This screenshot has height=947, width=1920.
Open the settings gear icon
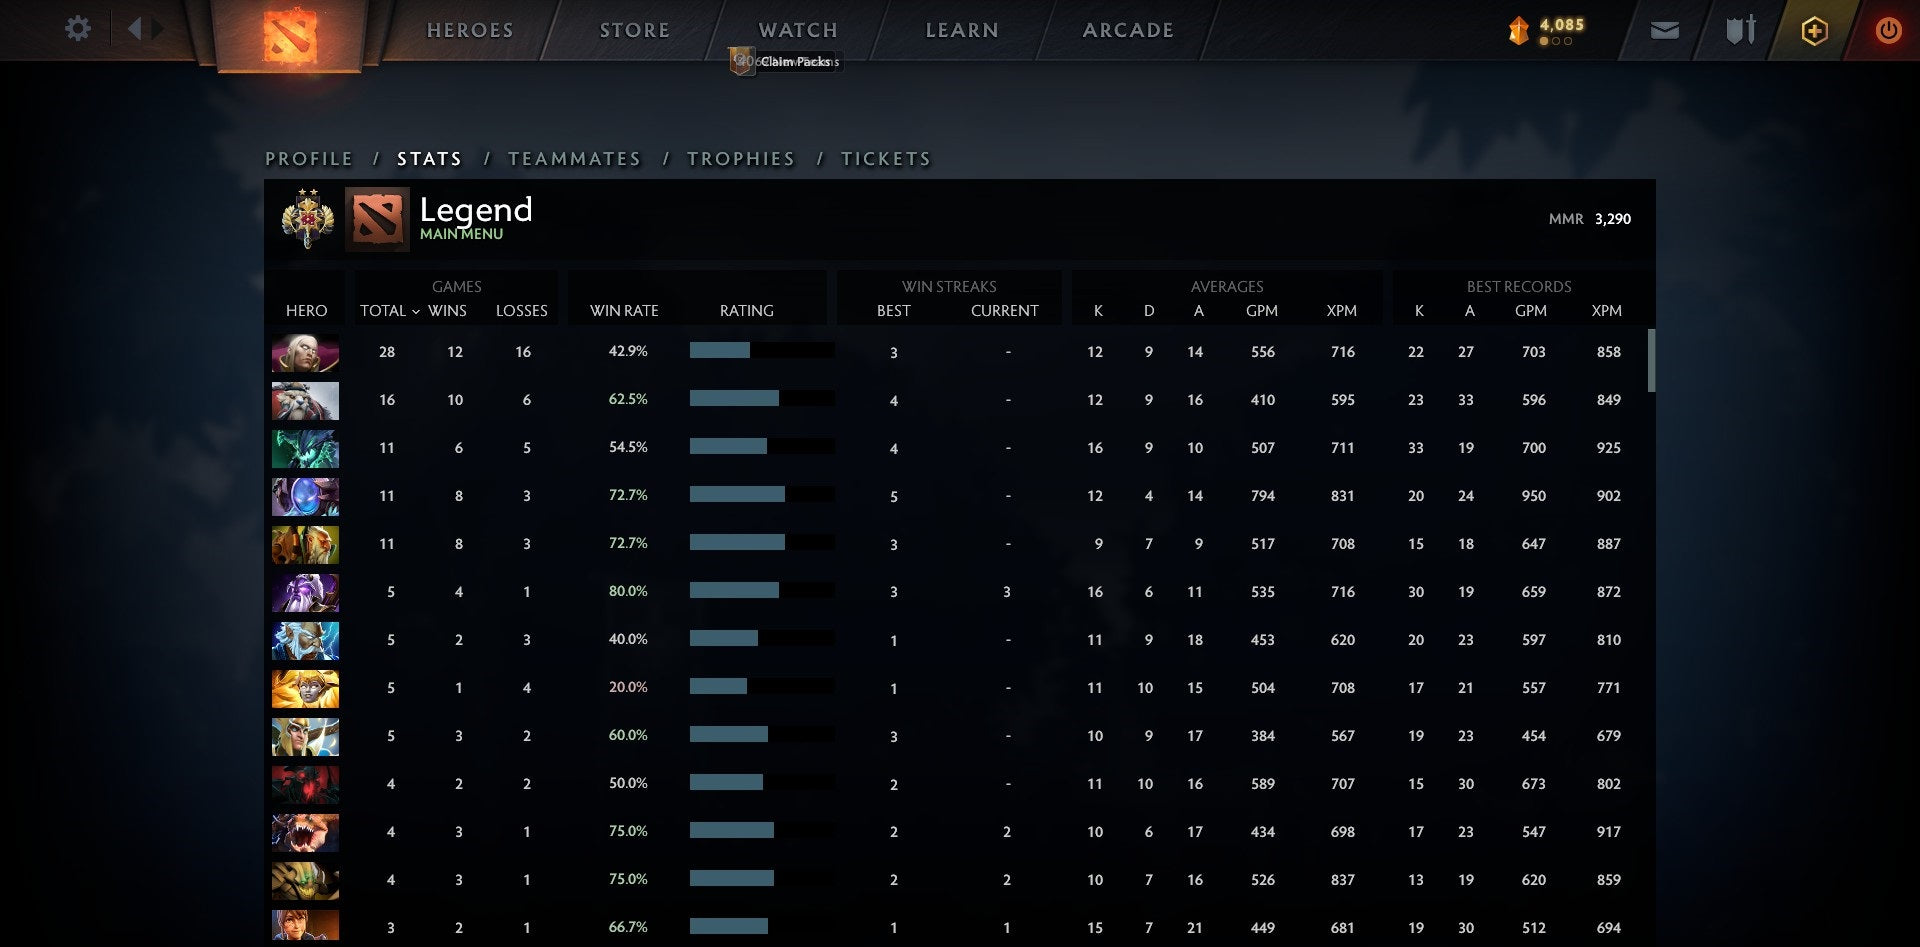pyautogui.click(x=76, y=29)
